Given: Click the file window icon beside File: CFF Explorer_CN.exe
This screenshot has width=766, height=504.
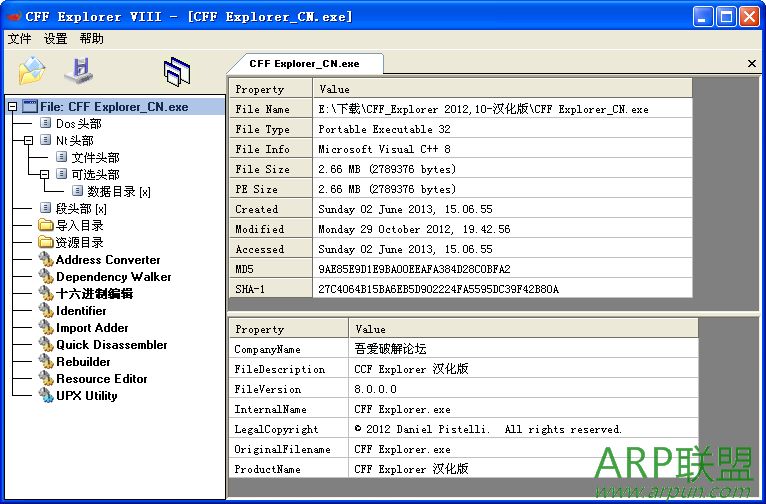Looking at the screenshot, I should 30,106.
